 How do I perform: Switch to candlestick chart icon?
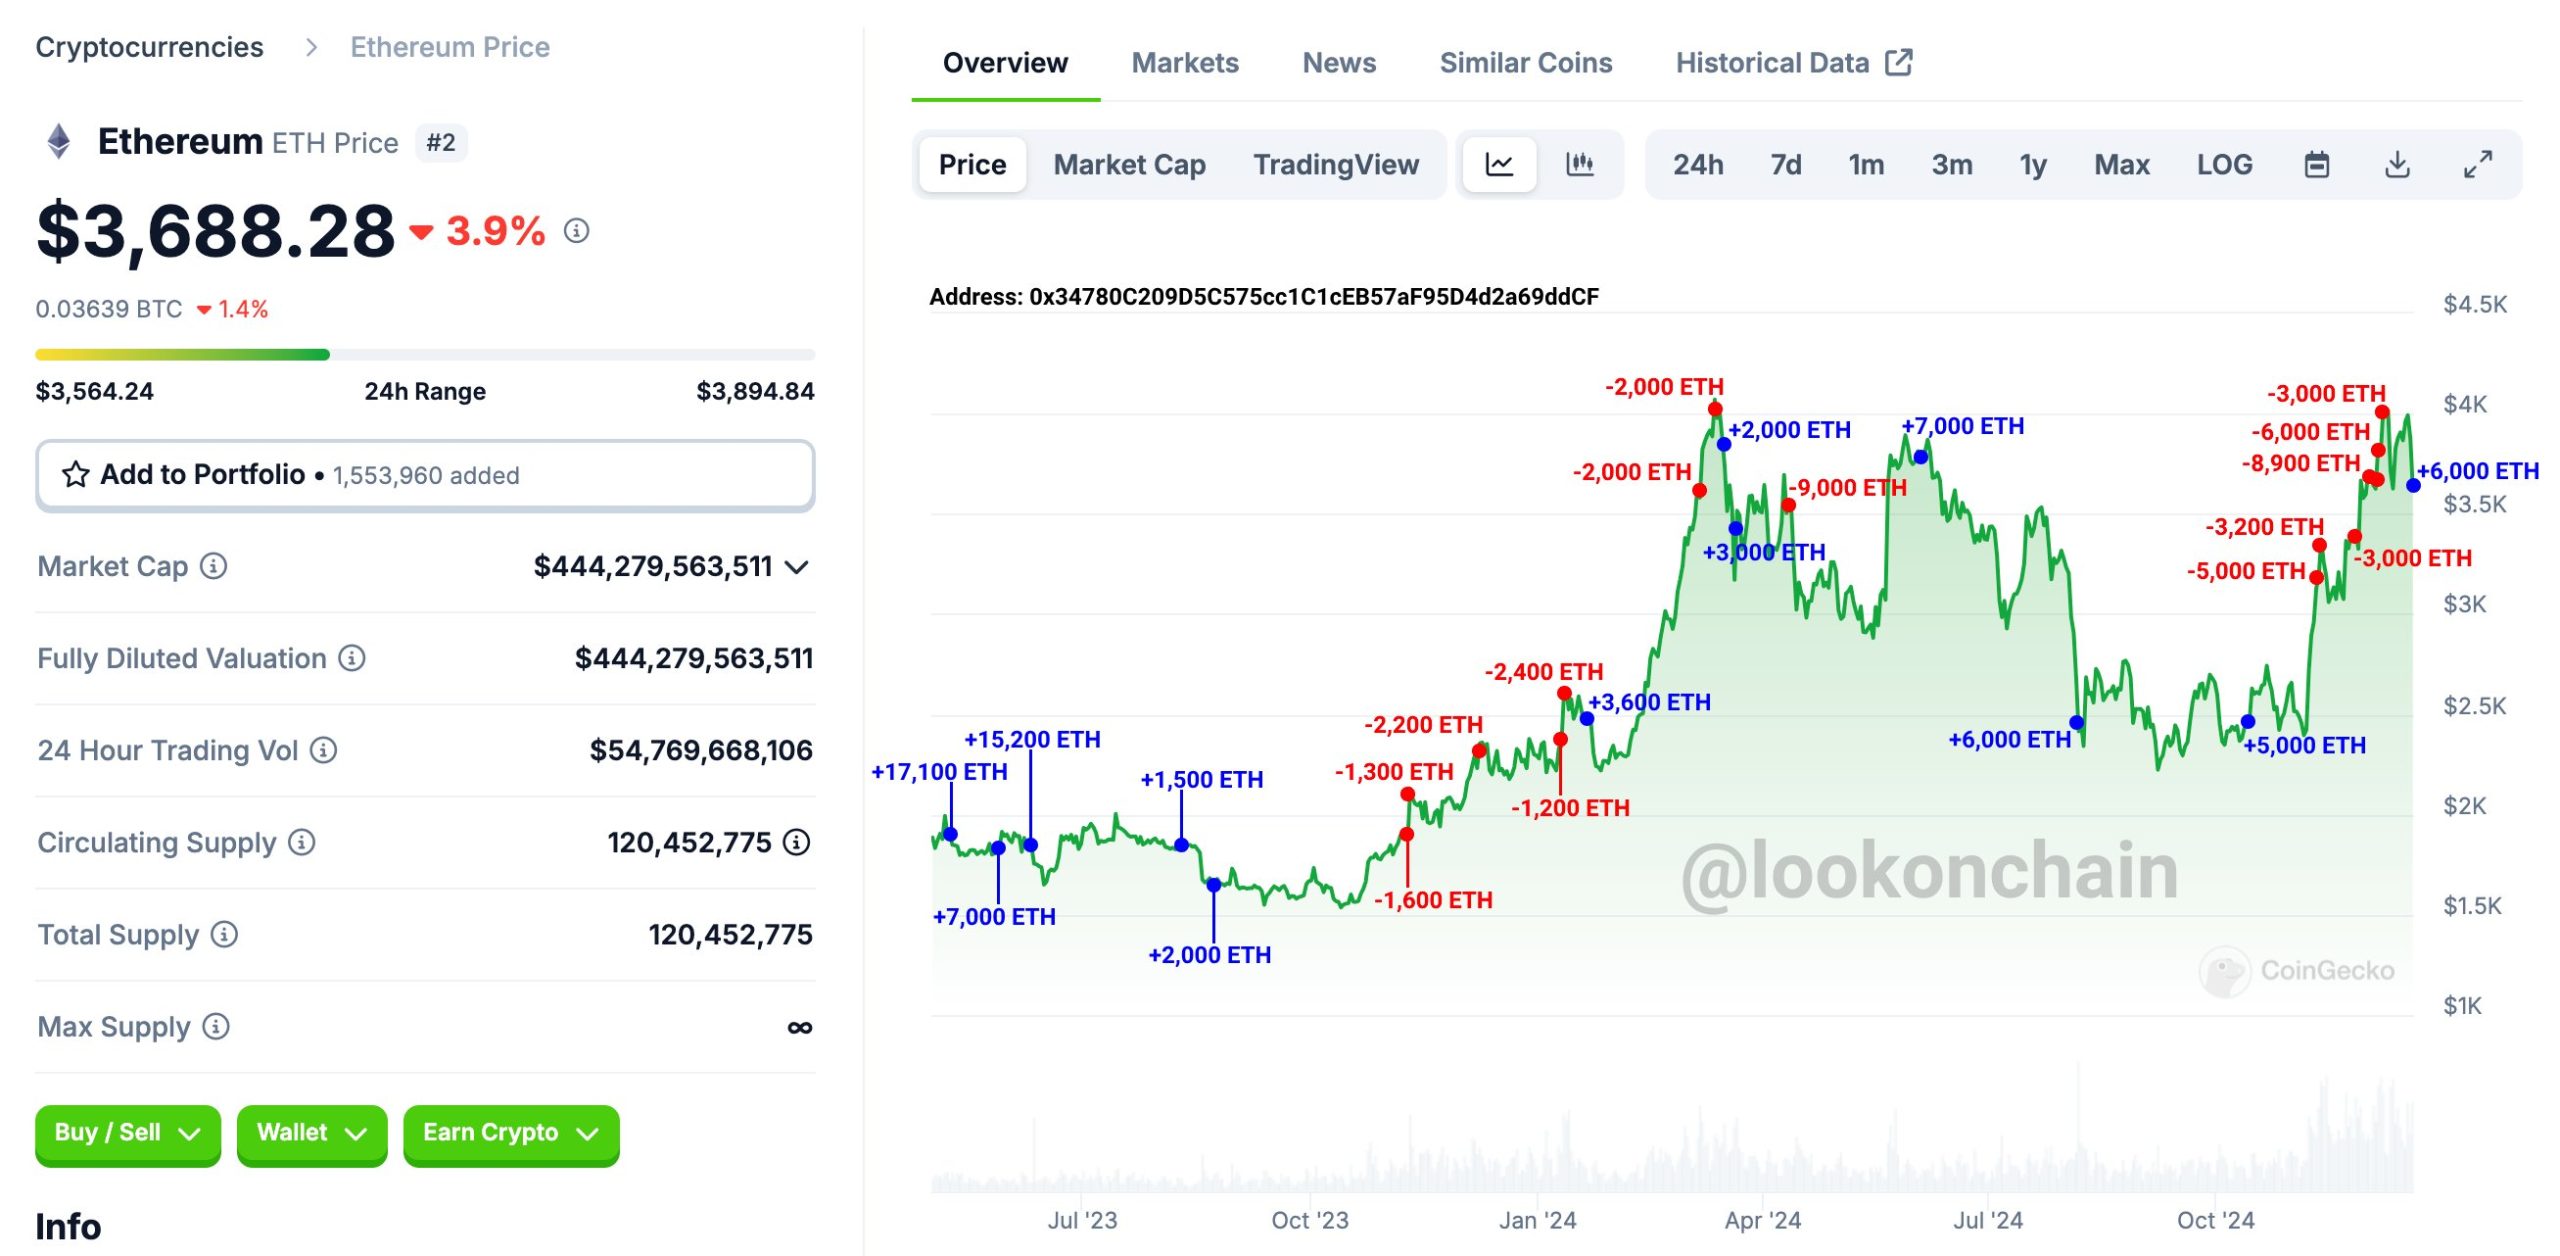1579,164
